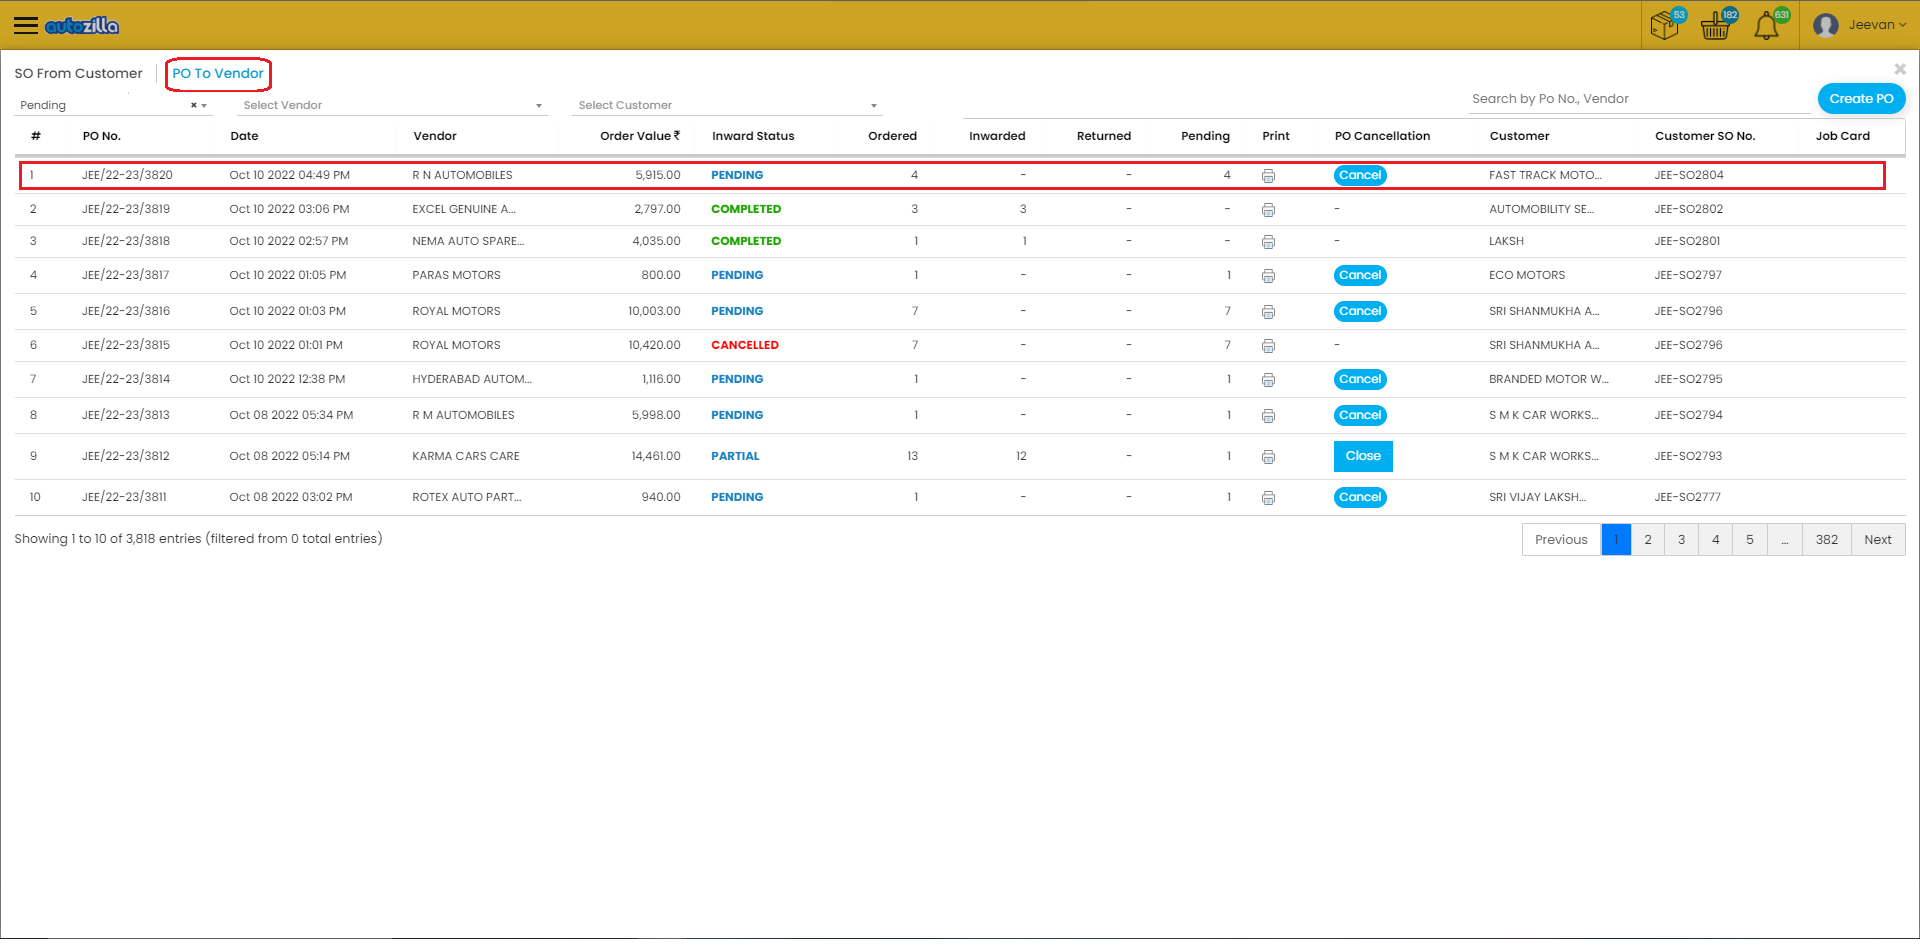Print PO JEE/22-23/3814

click(x=1268, y=380)
